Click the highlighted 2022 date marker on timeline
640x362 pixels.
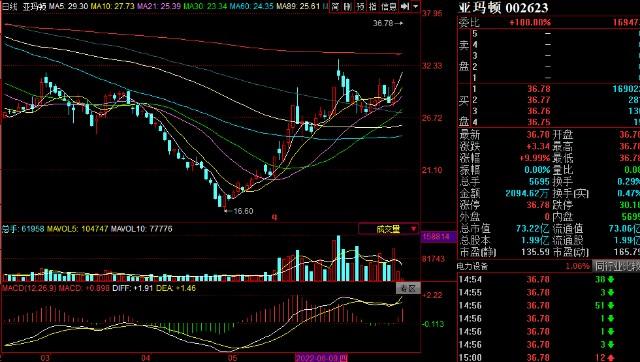click(x=322, y=358)
